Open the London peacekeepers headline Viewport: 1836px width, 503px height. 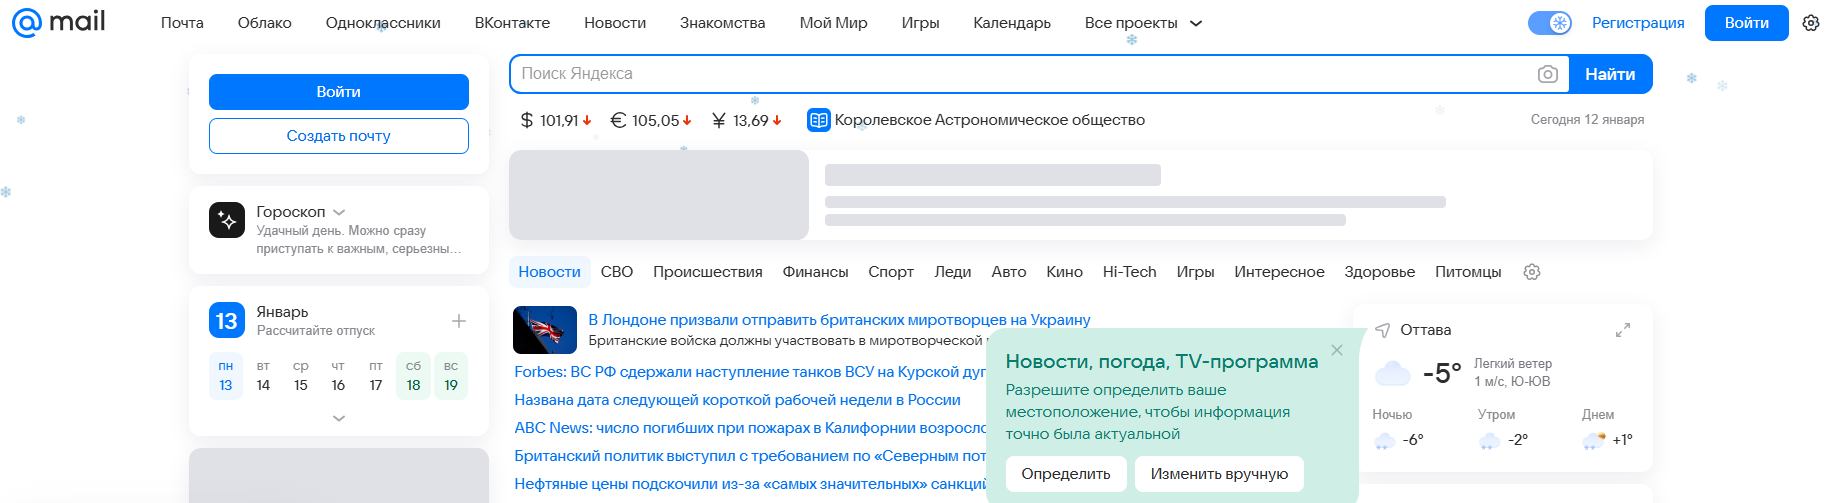[x=839, y=320]
